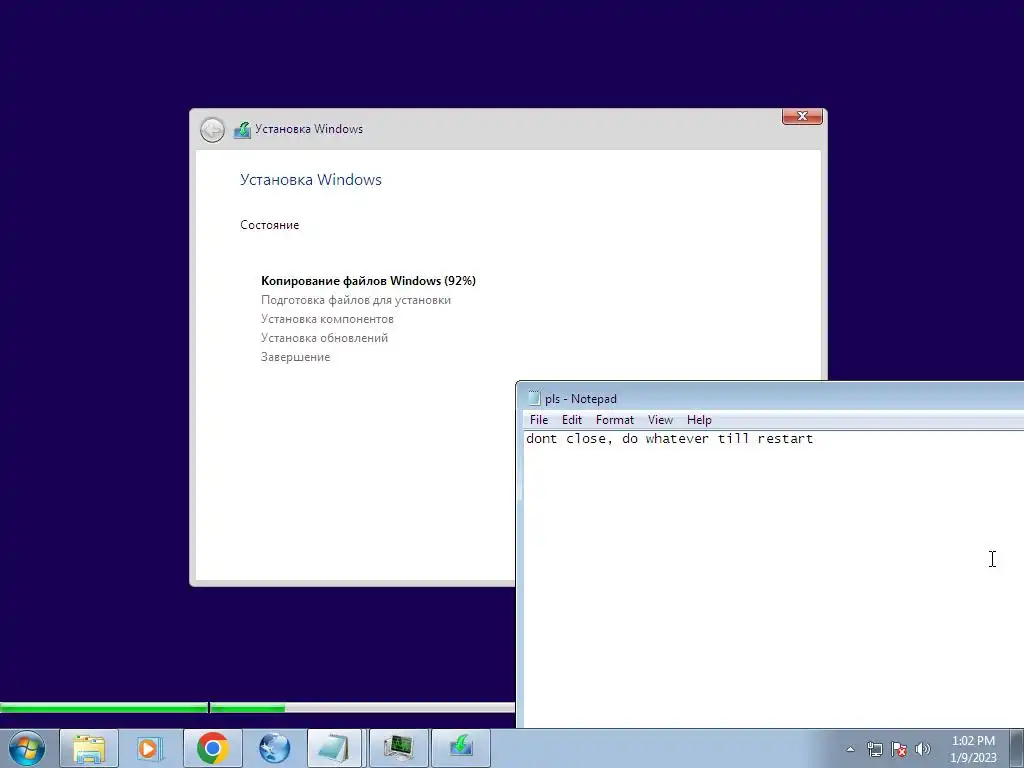Click 'Завершение' step text

pos(295,357)
